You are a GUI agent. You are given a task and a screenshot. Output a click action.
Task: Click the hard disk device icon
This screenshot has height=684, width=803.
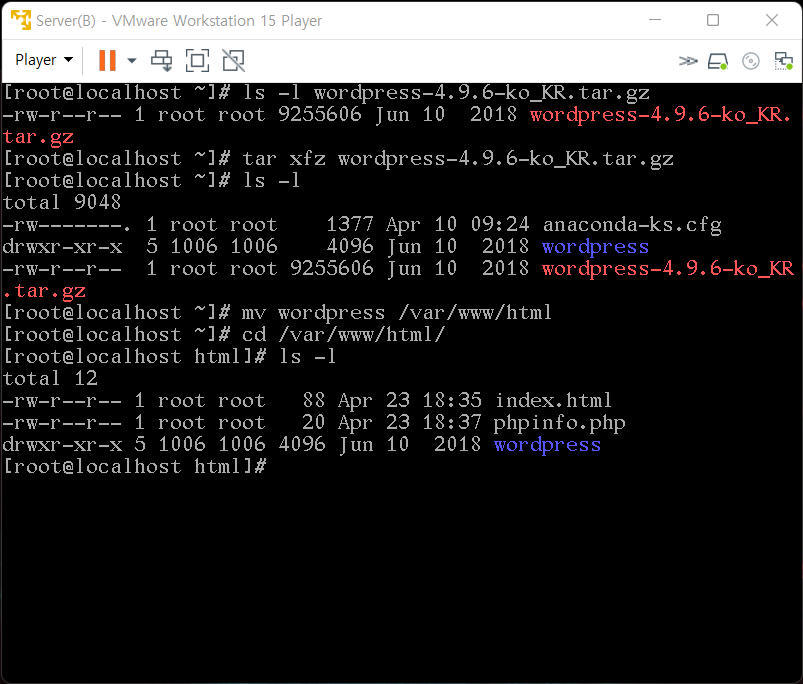click(717, 61)
